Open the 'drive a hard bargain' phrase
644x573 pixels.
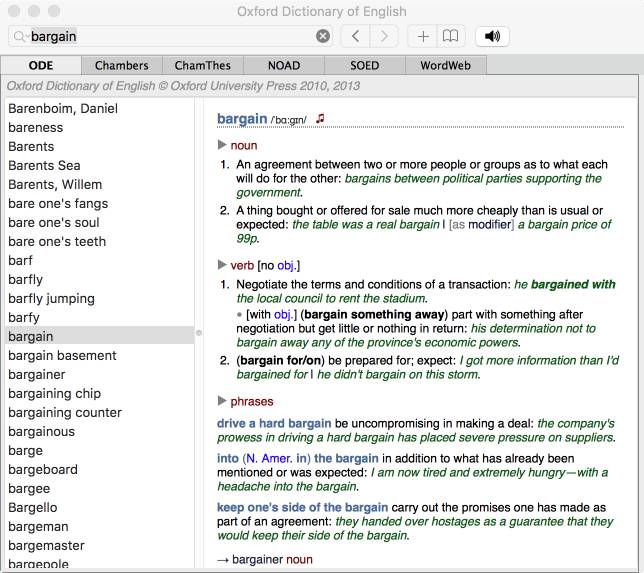point(274,423)
